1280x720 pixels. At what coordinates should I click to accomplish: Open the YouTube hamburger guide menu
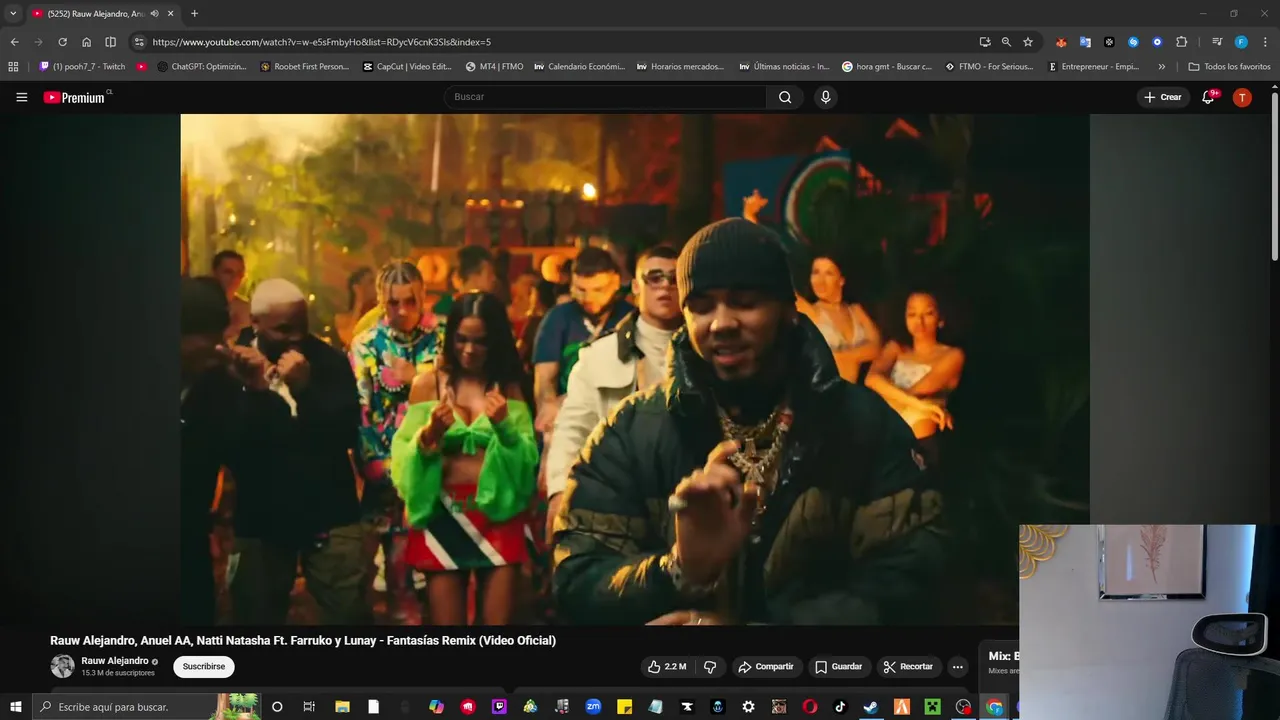coord(21,97)
